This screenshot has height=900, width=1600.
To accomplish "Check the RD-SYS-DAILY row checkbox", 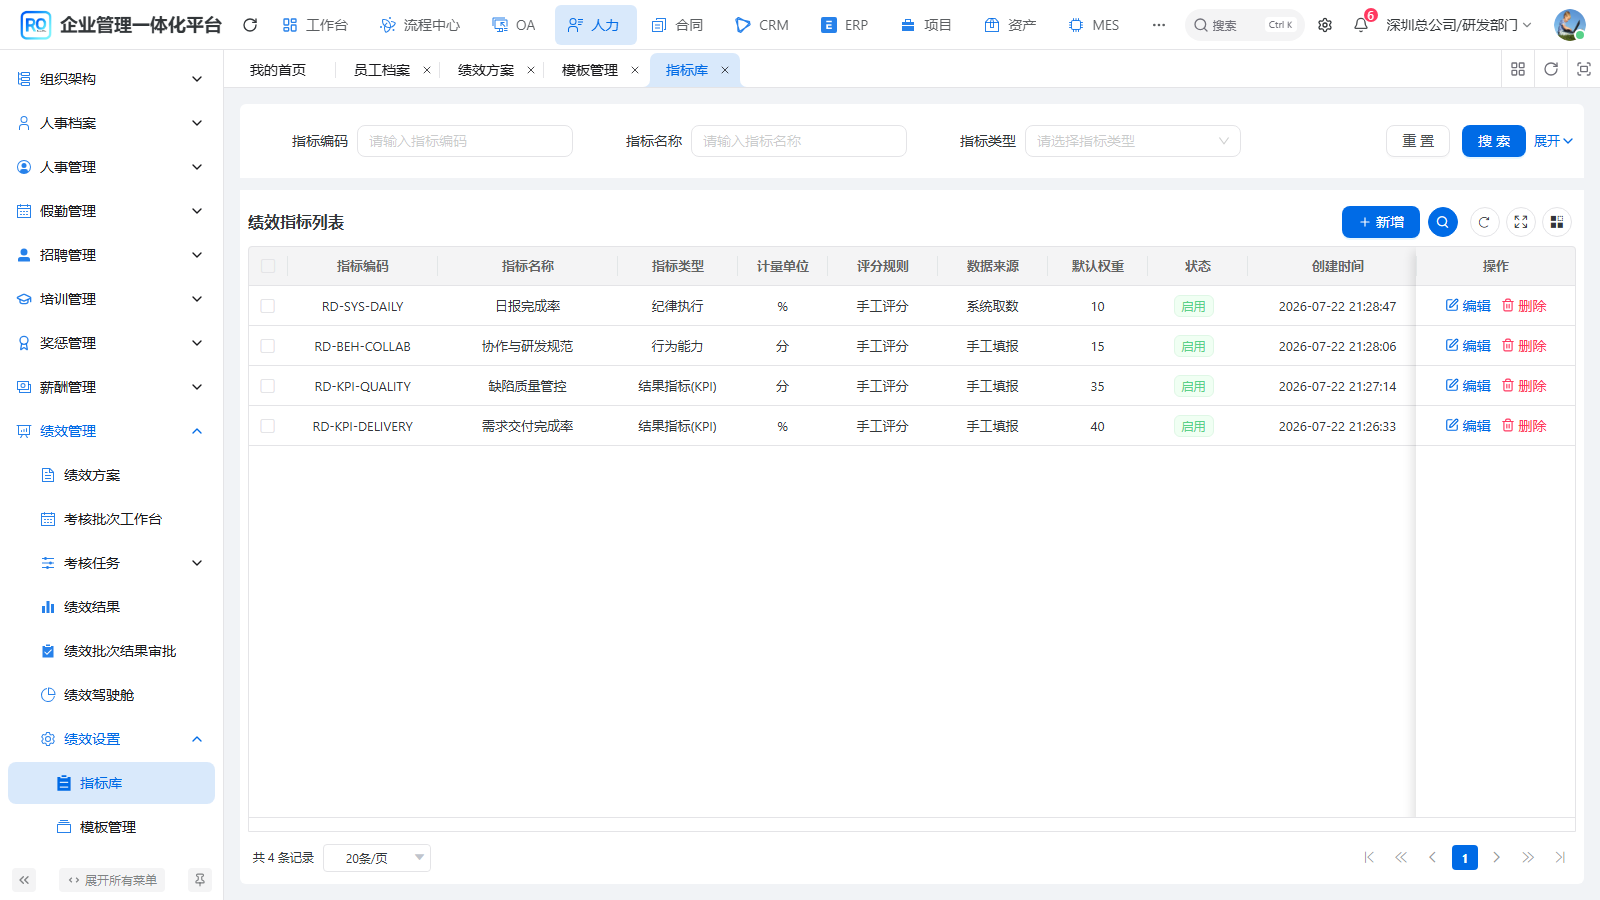I will pos(268,306).
